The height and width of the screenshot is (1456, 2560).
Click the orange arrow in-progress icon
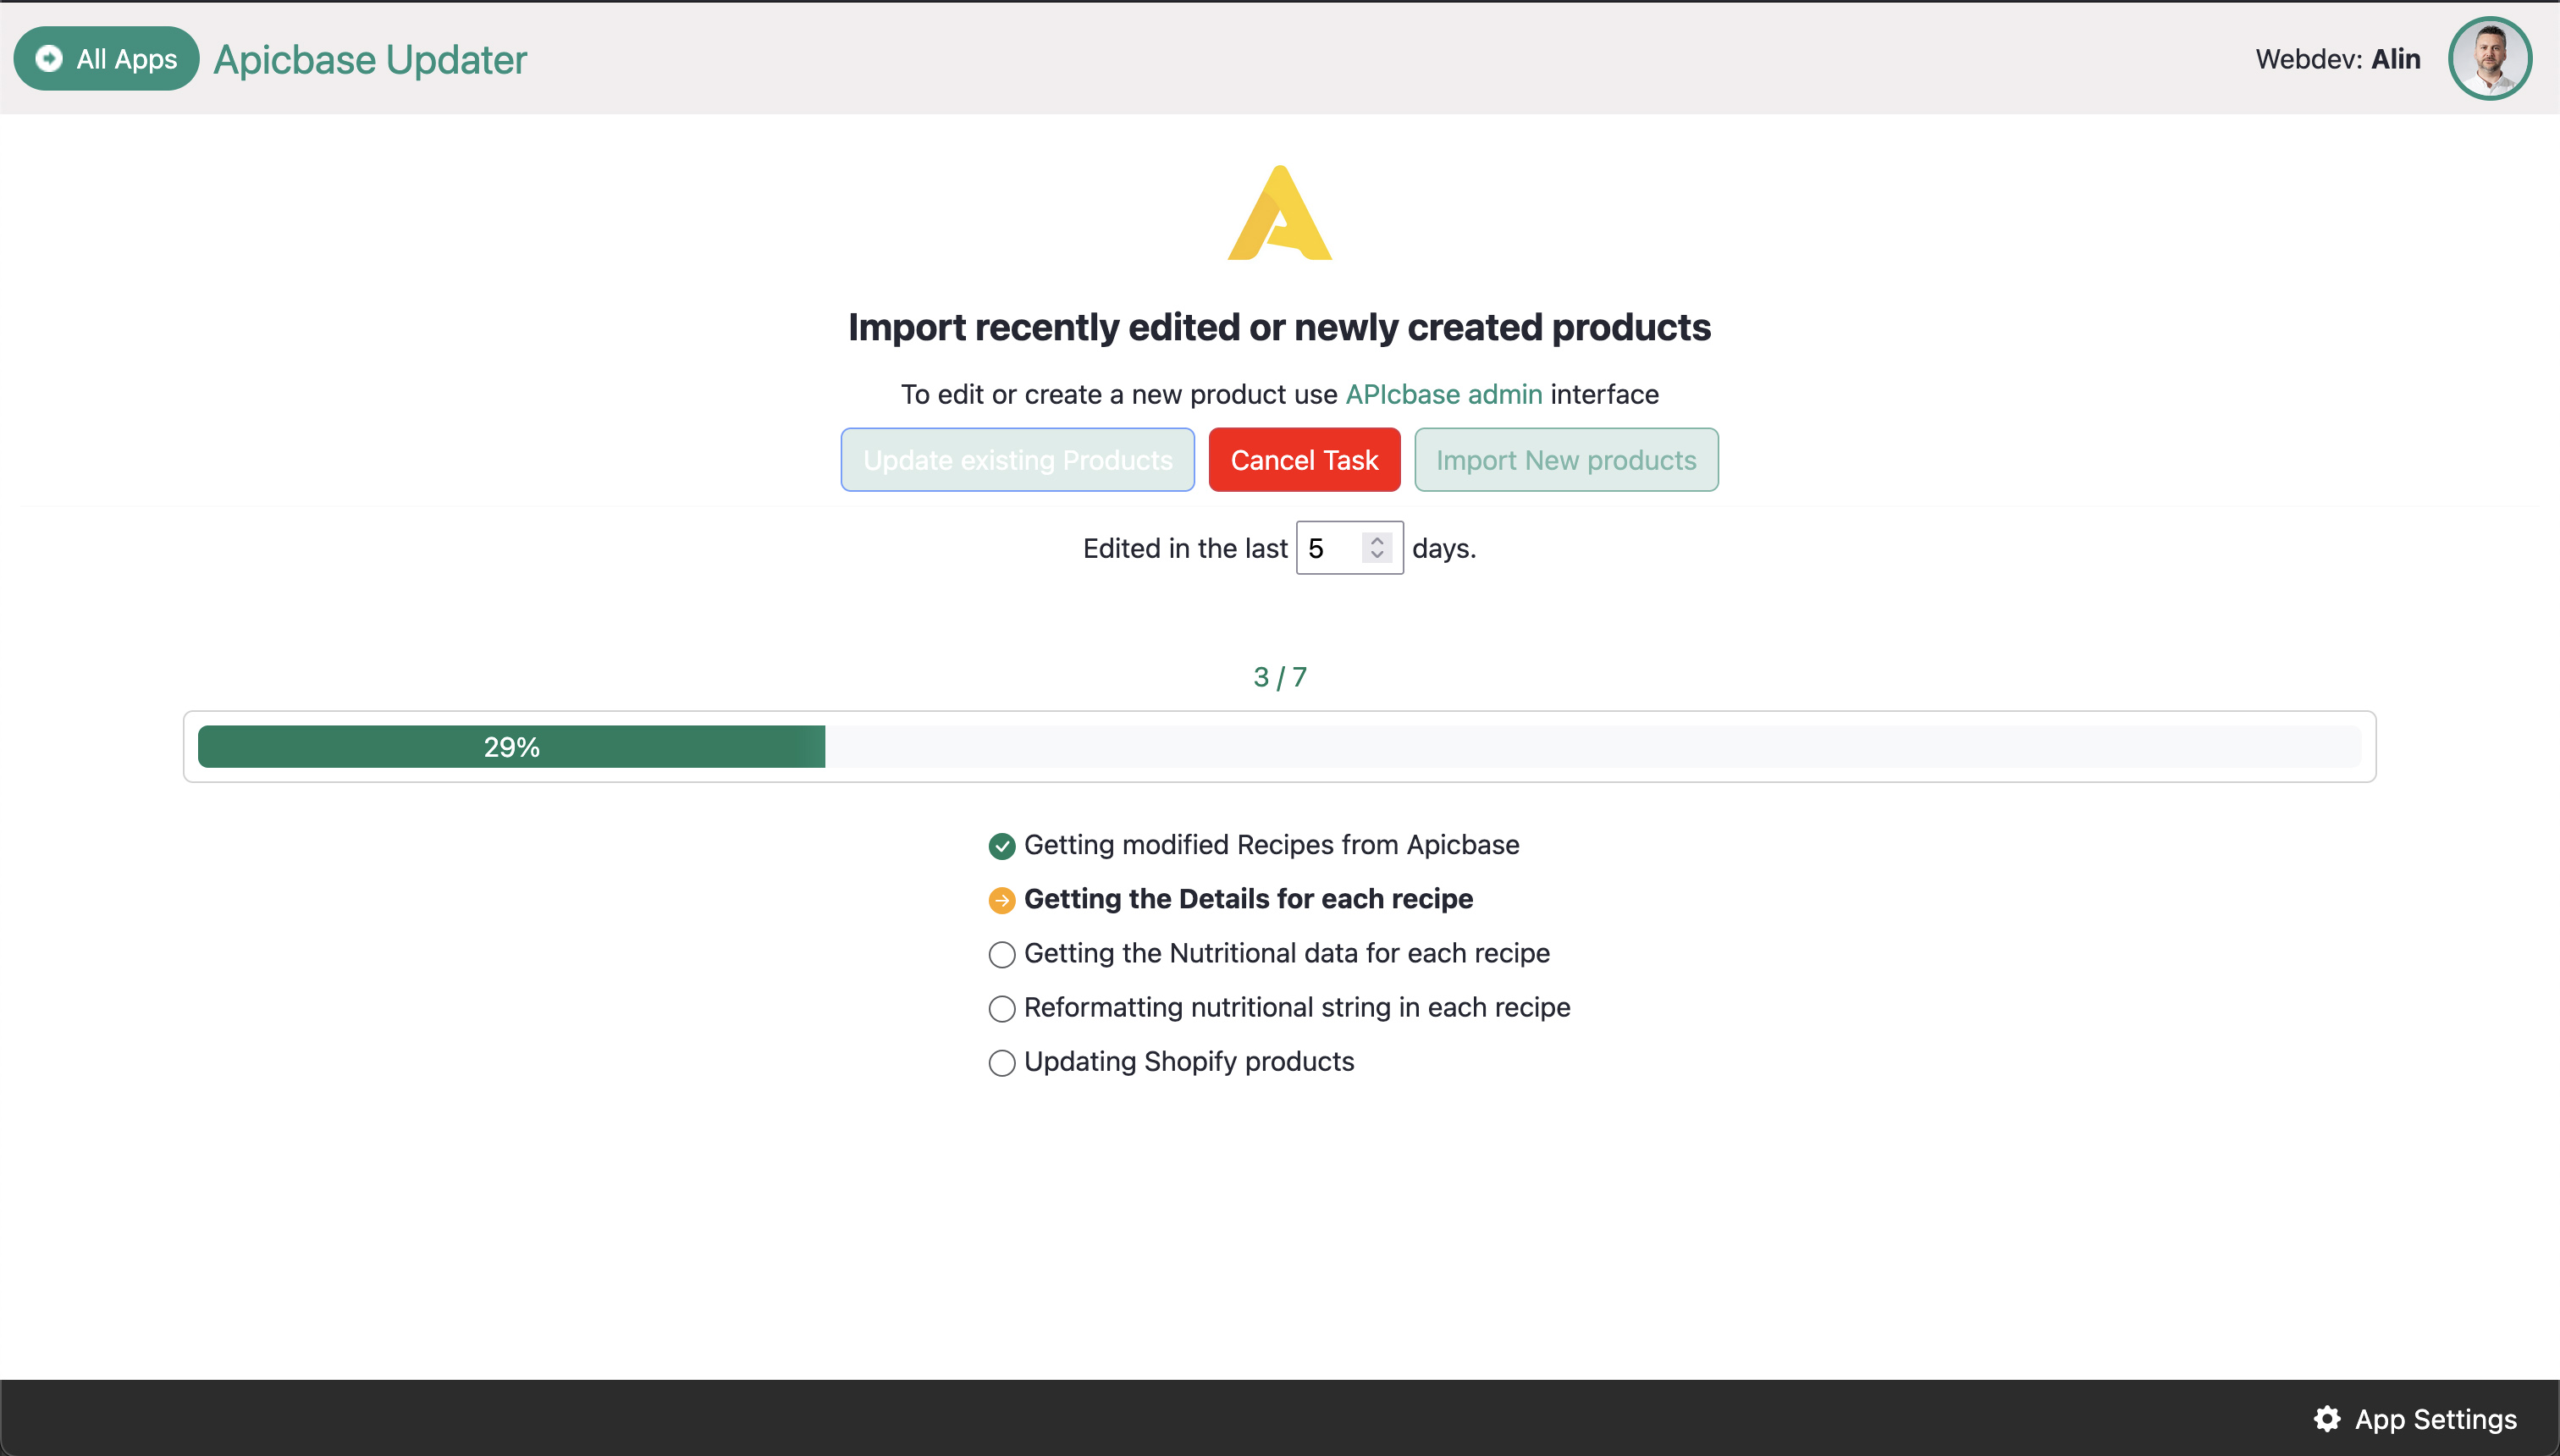point(1001,900)
